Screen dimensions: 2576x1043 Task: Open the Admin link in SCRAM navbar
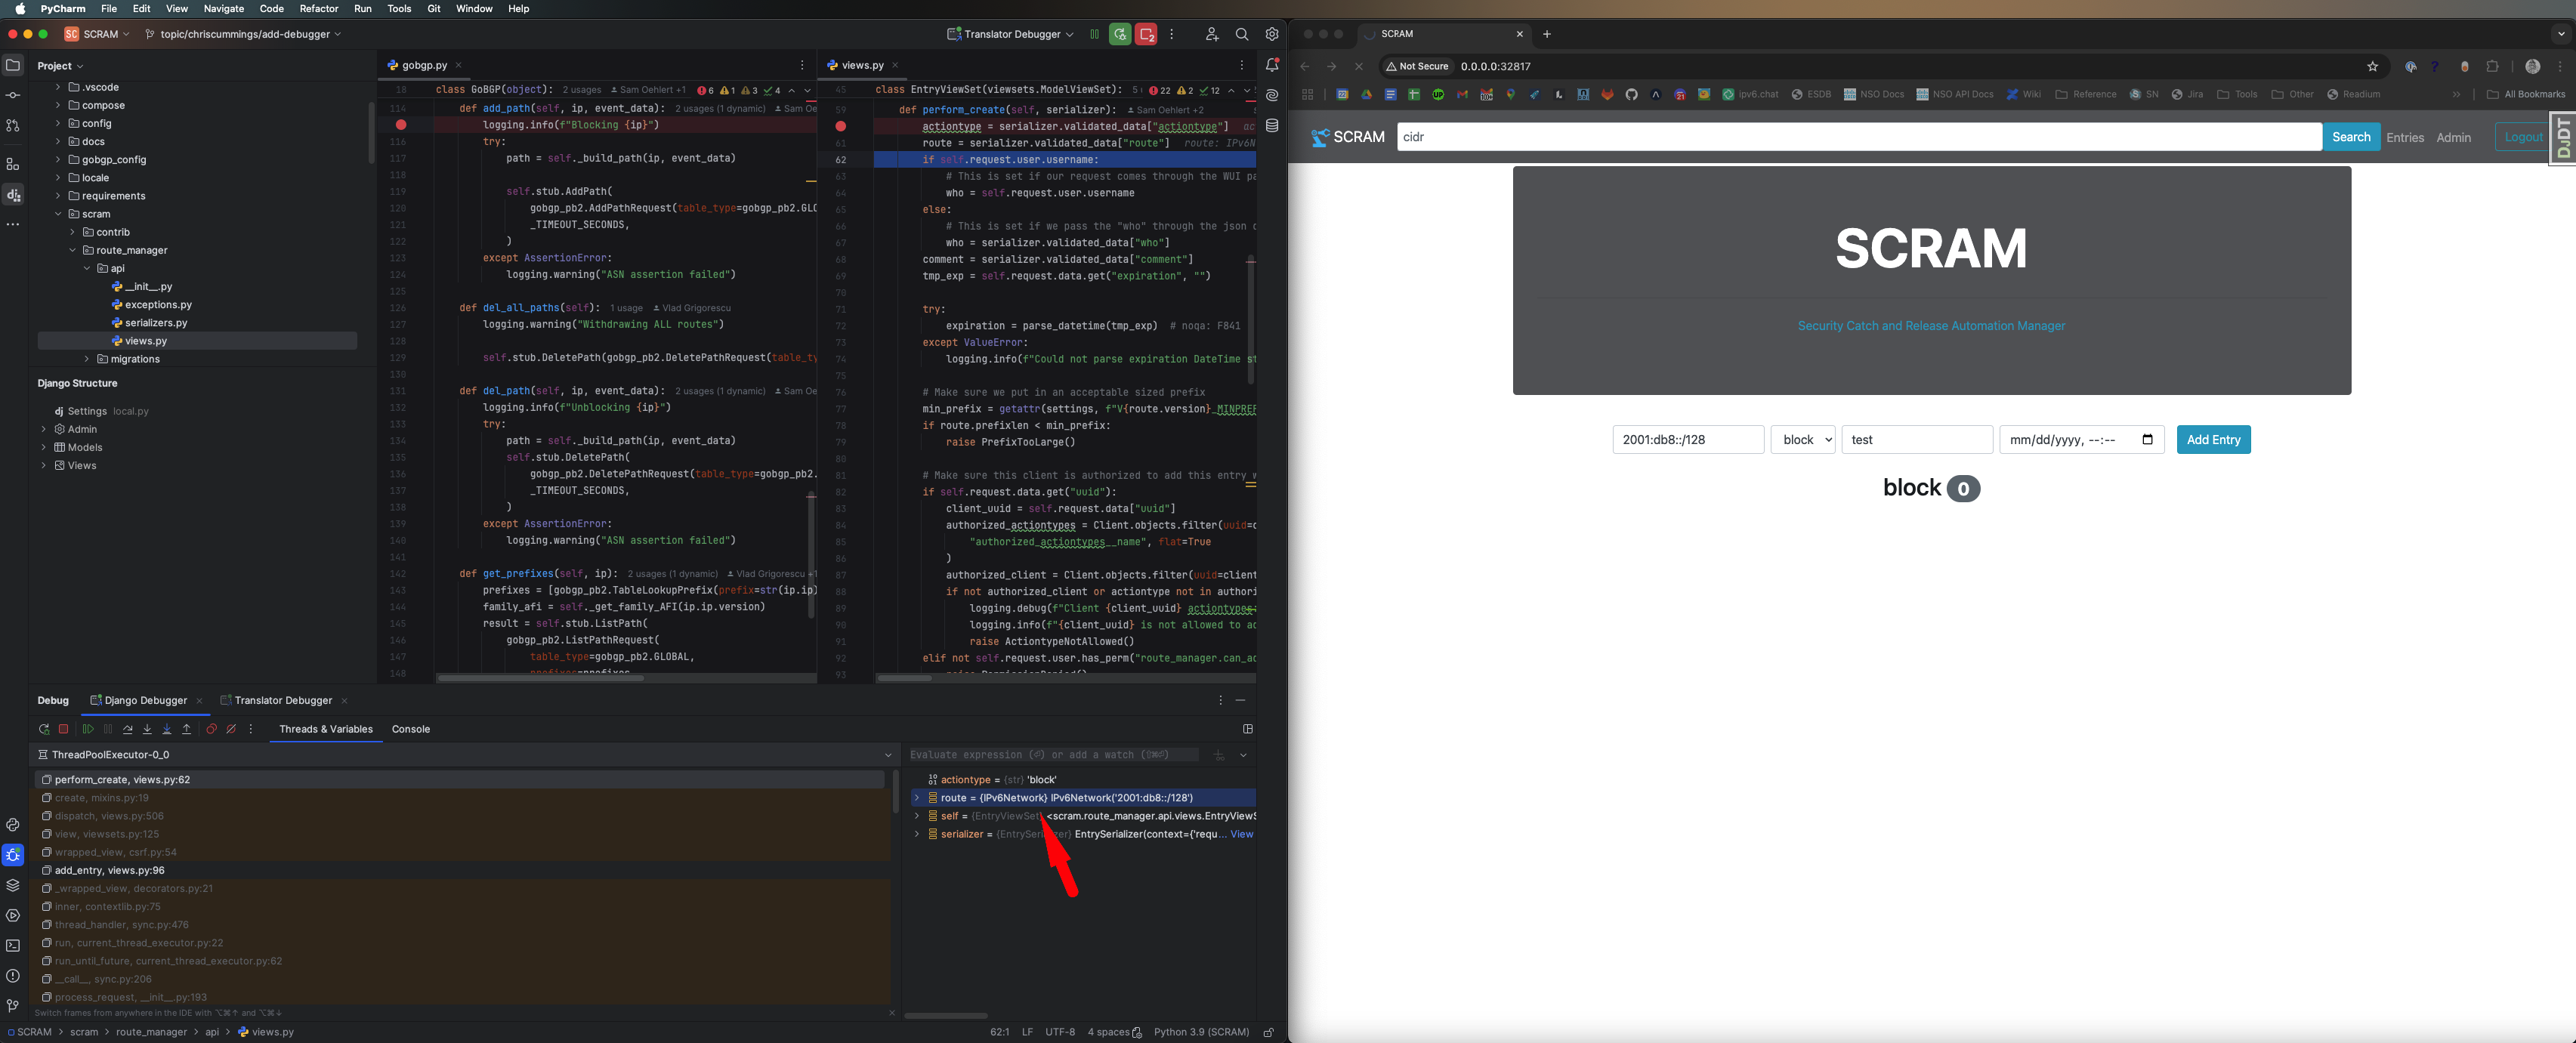[2453, 138]
